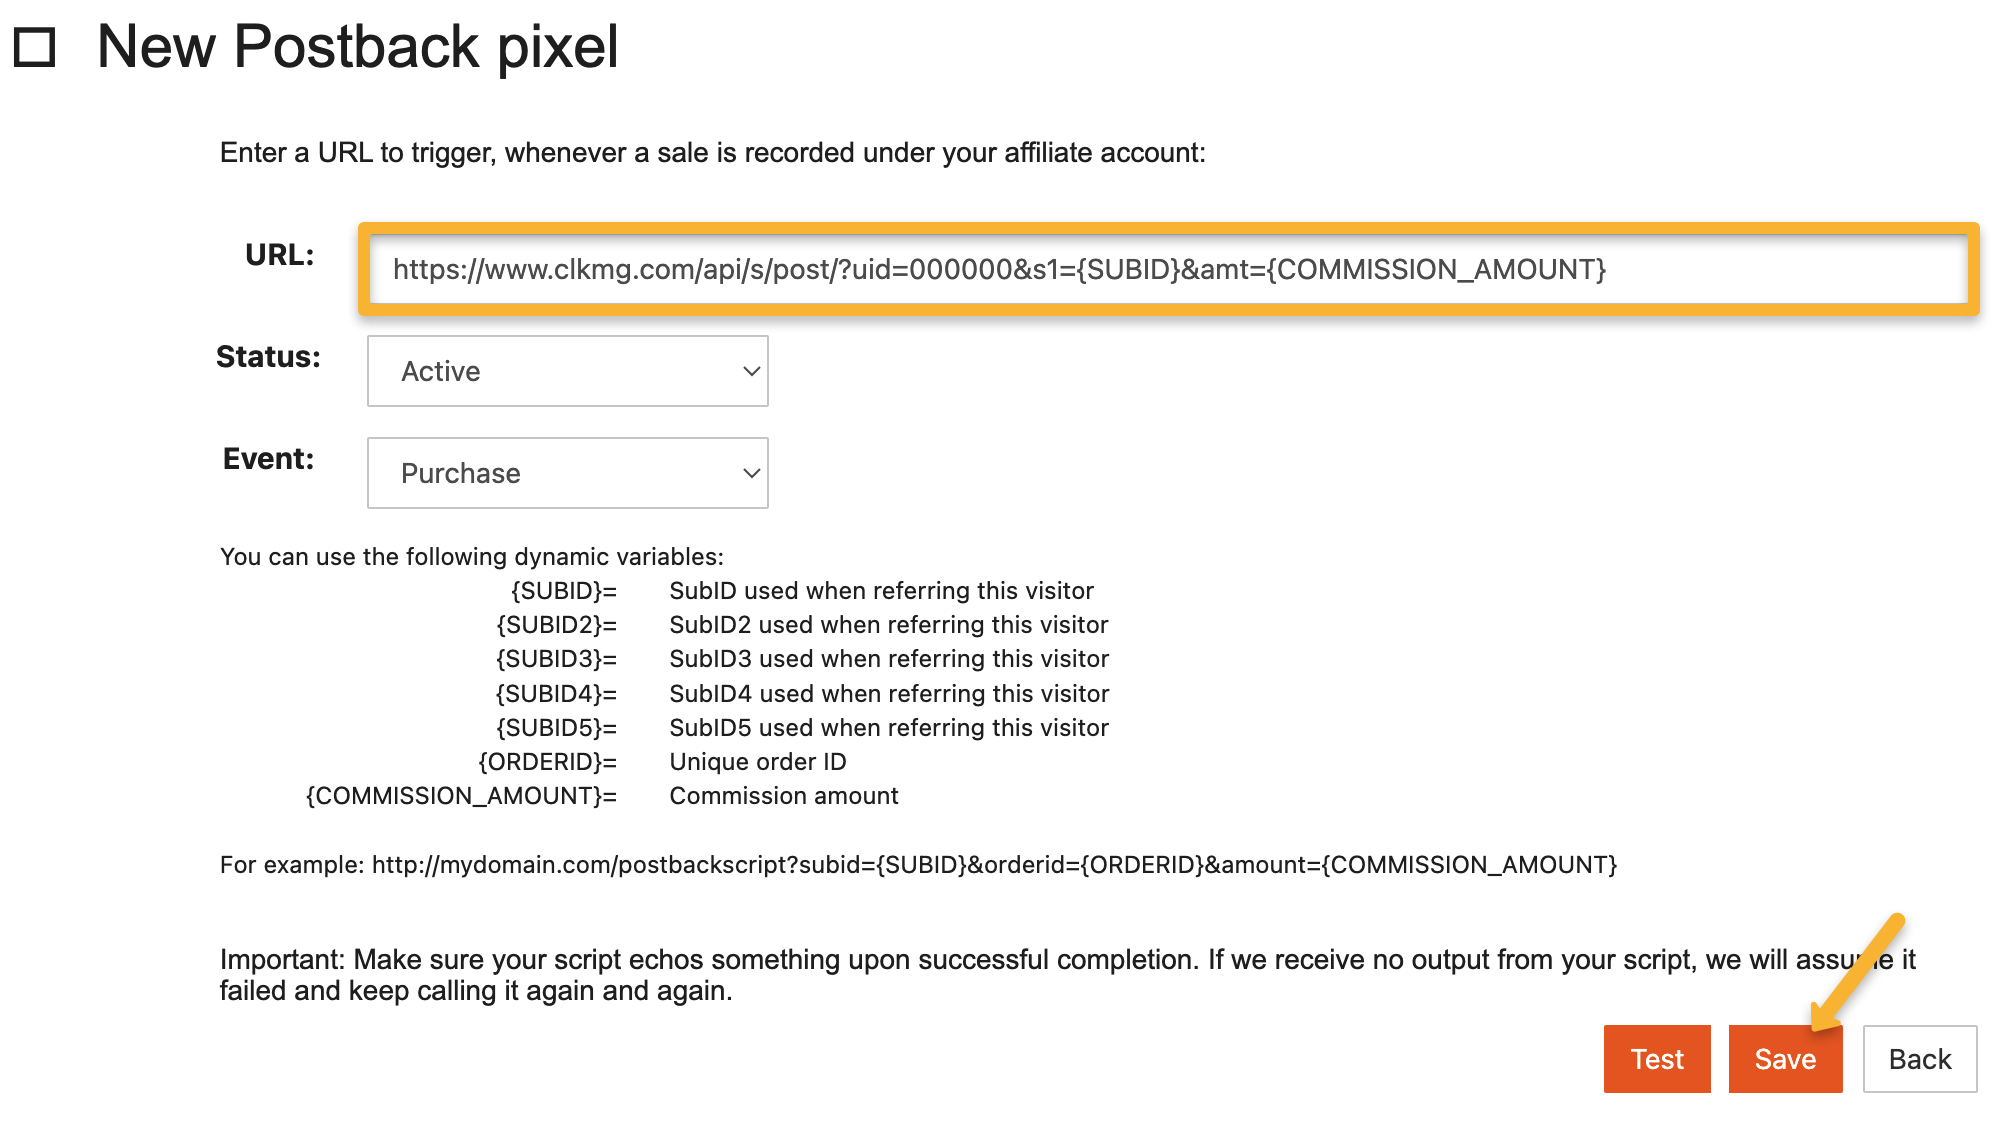Open the Event dropdown showing Purchase
The height and width of the screenshot is (1142, 2010).
(567, 473)
